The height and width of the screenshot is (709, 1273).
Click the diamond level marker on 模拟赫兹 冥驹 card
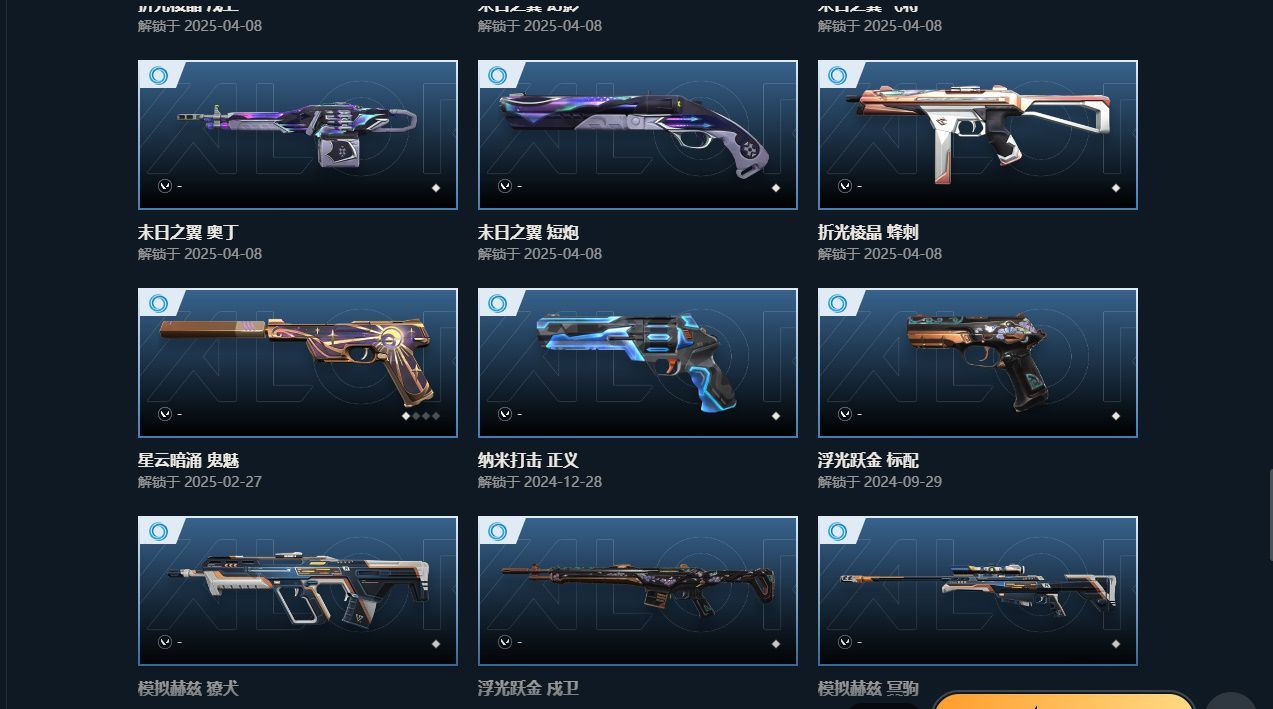point(1116,643)
